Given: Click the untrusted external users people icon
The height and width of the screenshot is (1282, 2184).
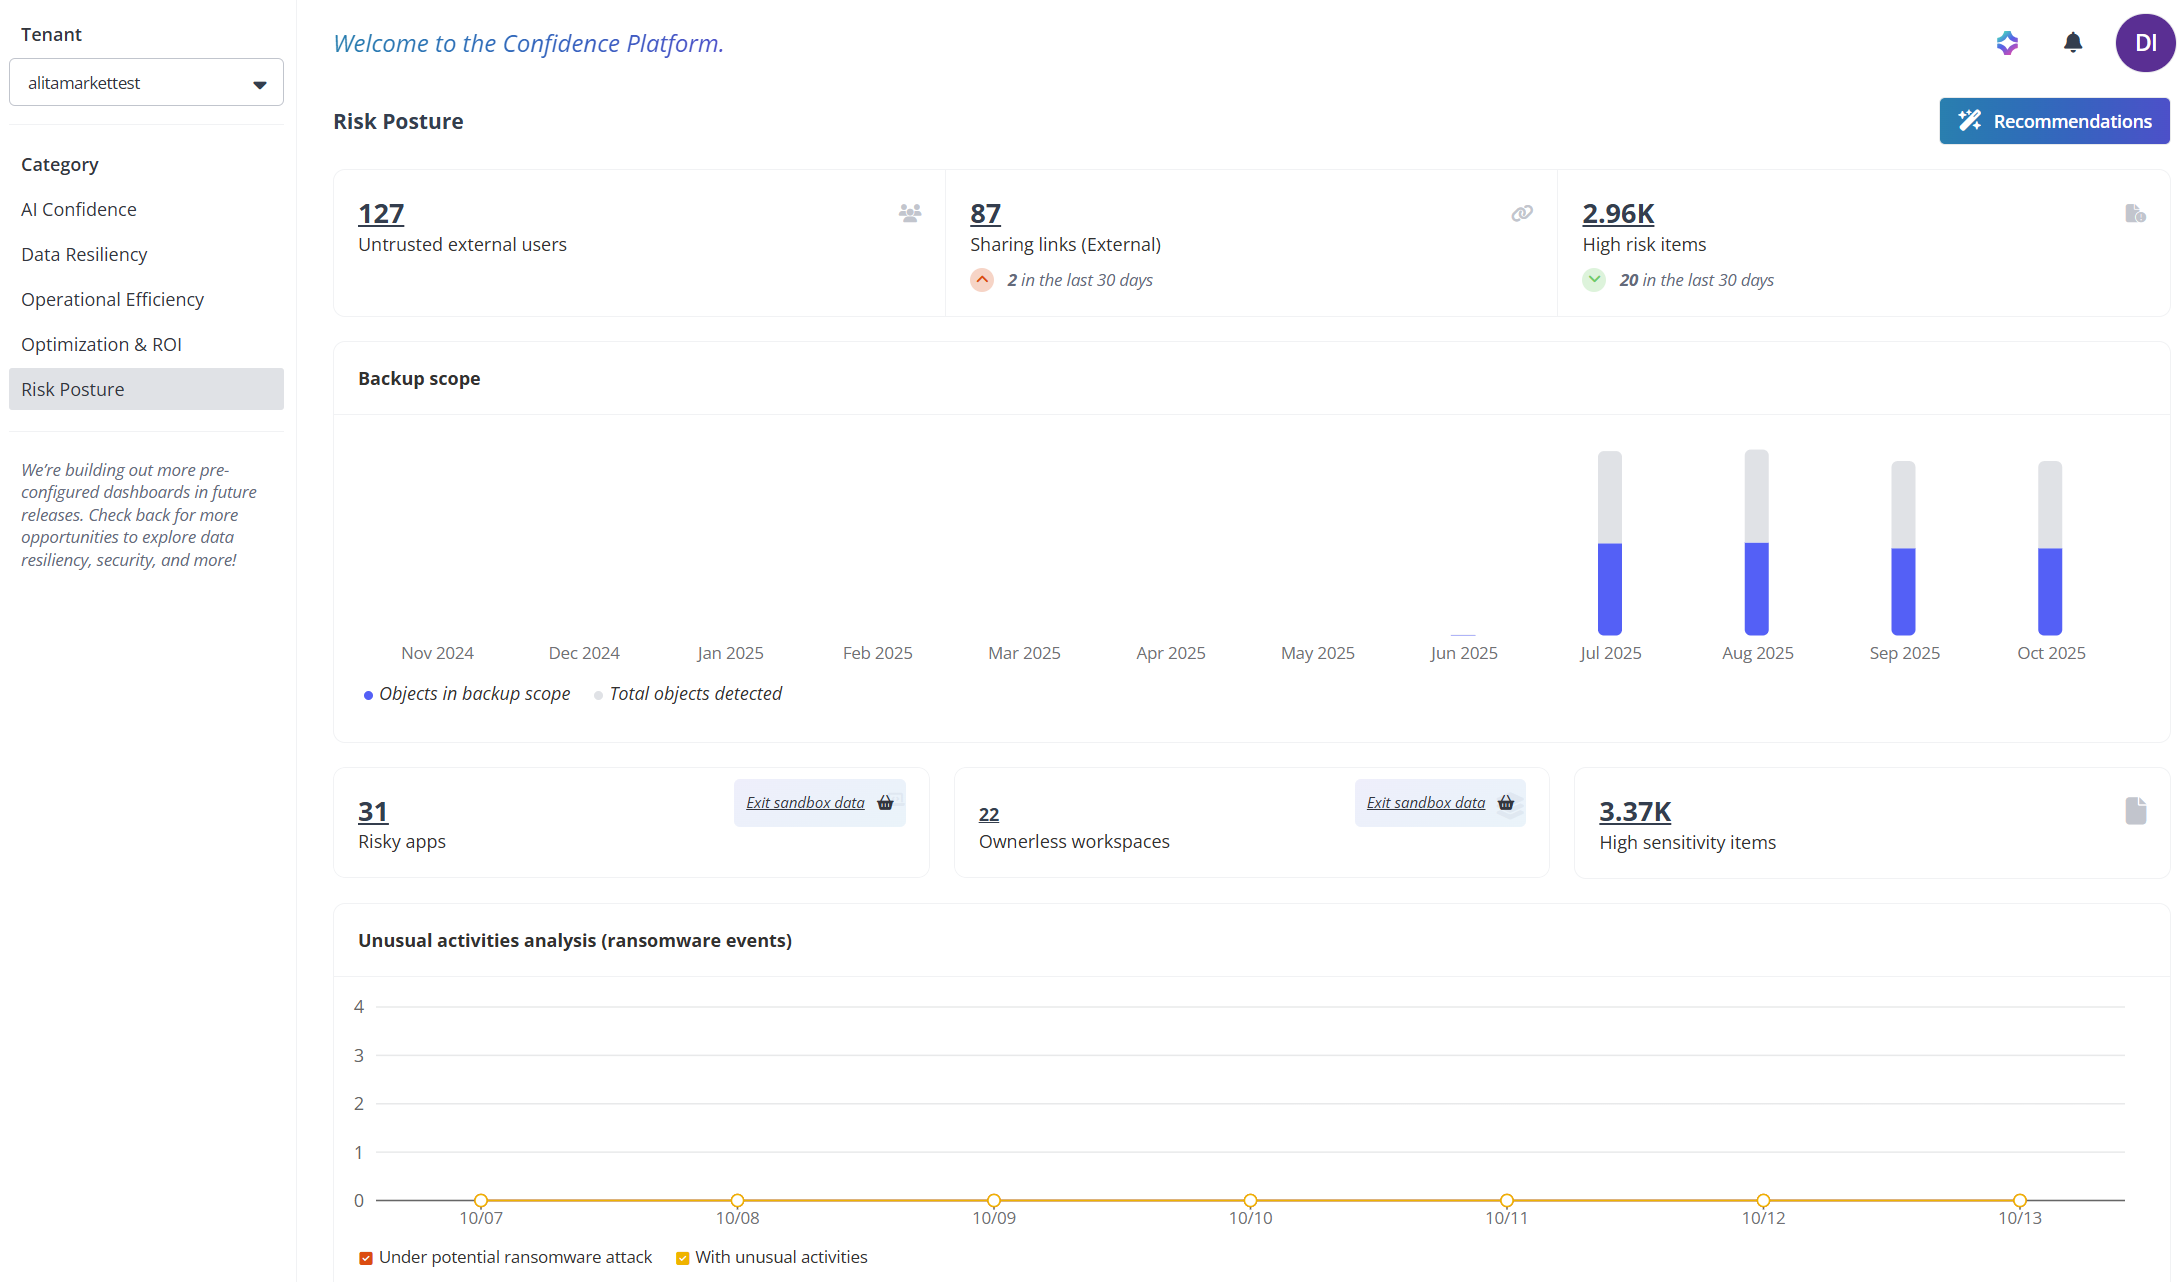Looking at the screenshot, I should tap(910, 213).
